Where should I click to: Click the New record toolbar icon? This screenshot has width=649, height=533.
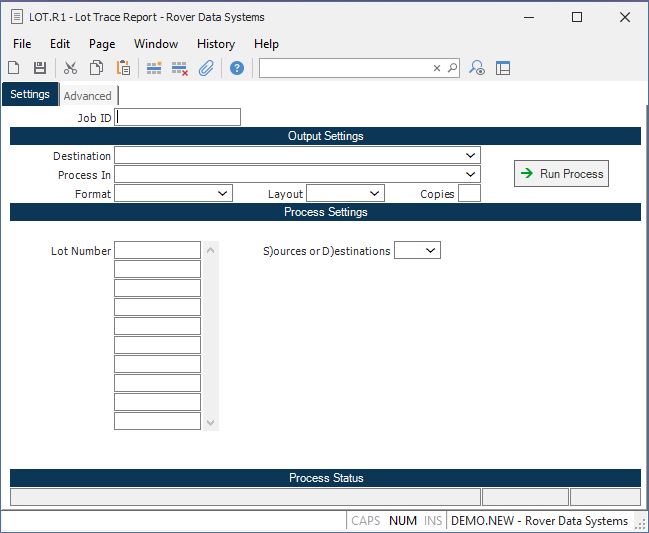tap(14, 68)
